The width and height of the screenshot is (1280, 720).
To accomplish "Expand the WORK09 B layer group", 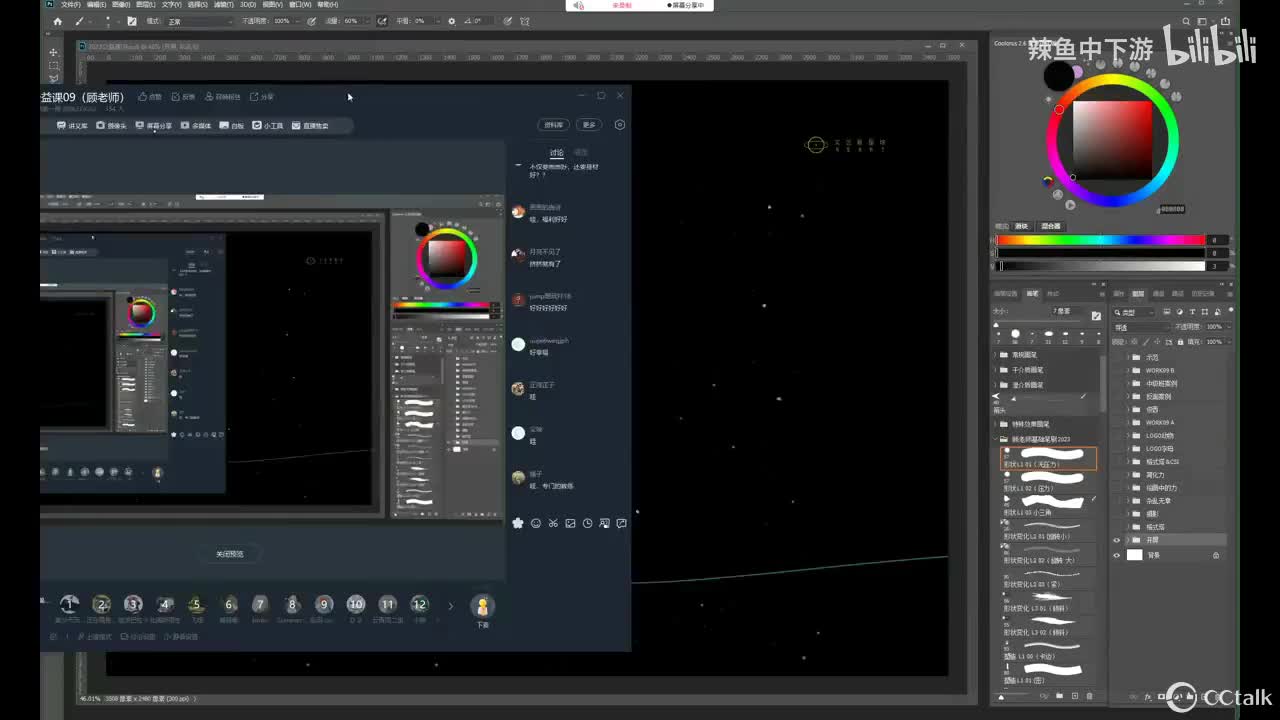I will coord(1128,370).
